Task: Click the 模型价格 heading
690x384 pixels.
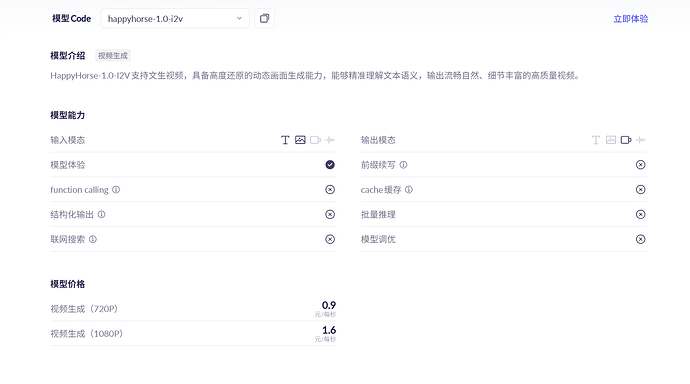Action: (x=68, y=284)
